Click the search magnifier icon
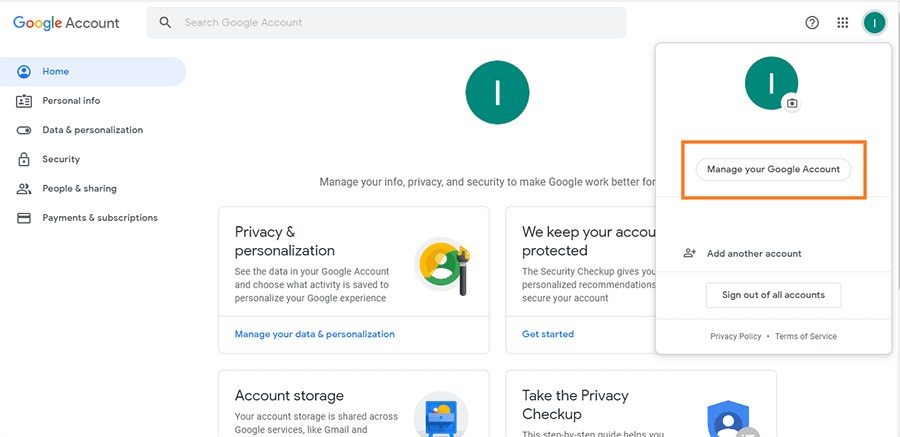 tap(165, 22)
